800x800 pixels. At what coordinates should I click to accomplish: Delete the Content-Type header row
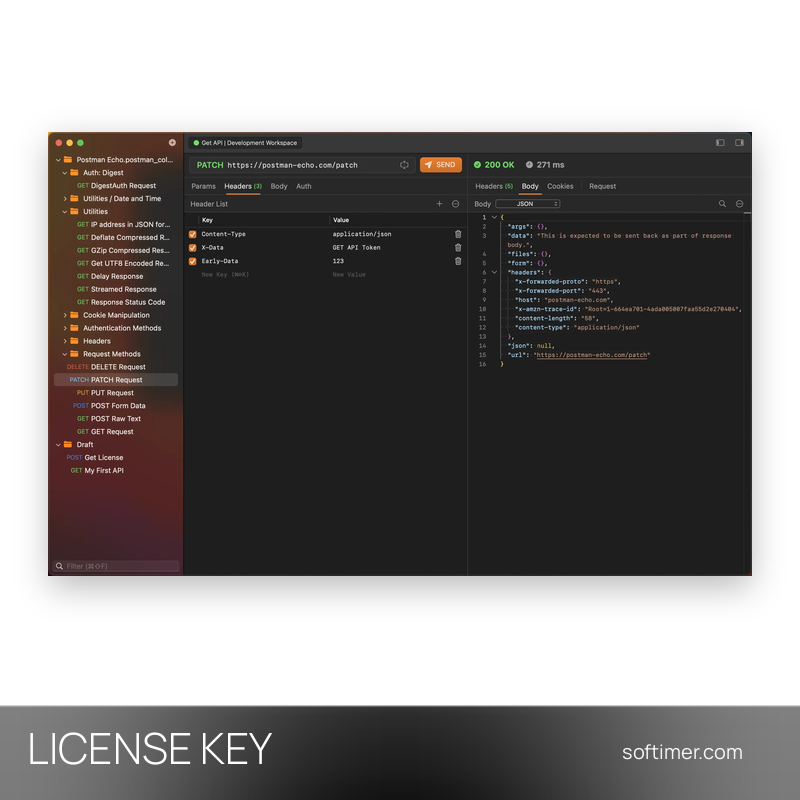click(458, 234)
